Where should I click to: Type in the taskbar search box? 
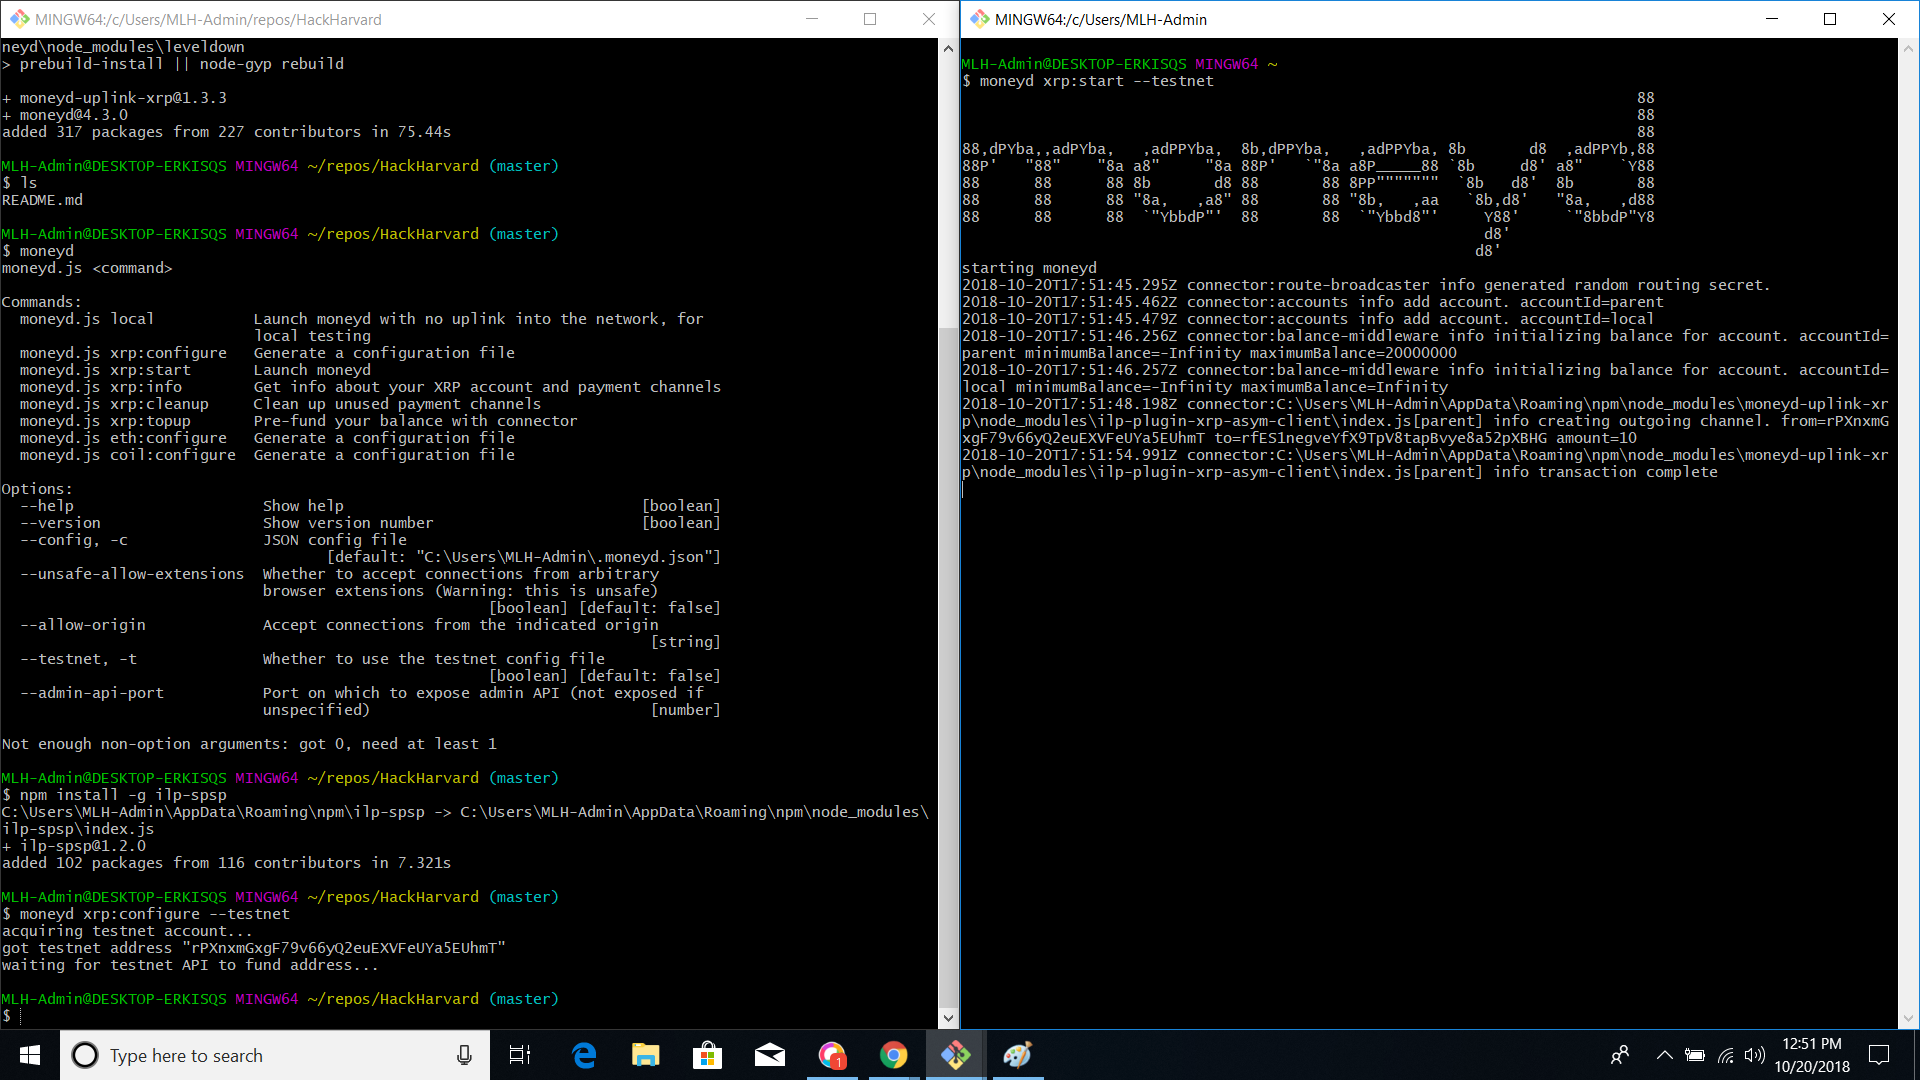click(x=270, y=1055)
